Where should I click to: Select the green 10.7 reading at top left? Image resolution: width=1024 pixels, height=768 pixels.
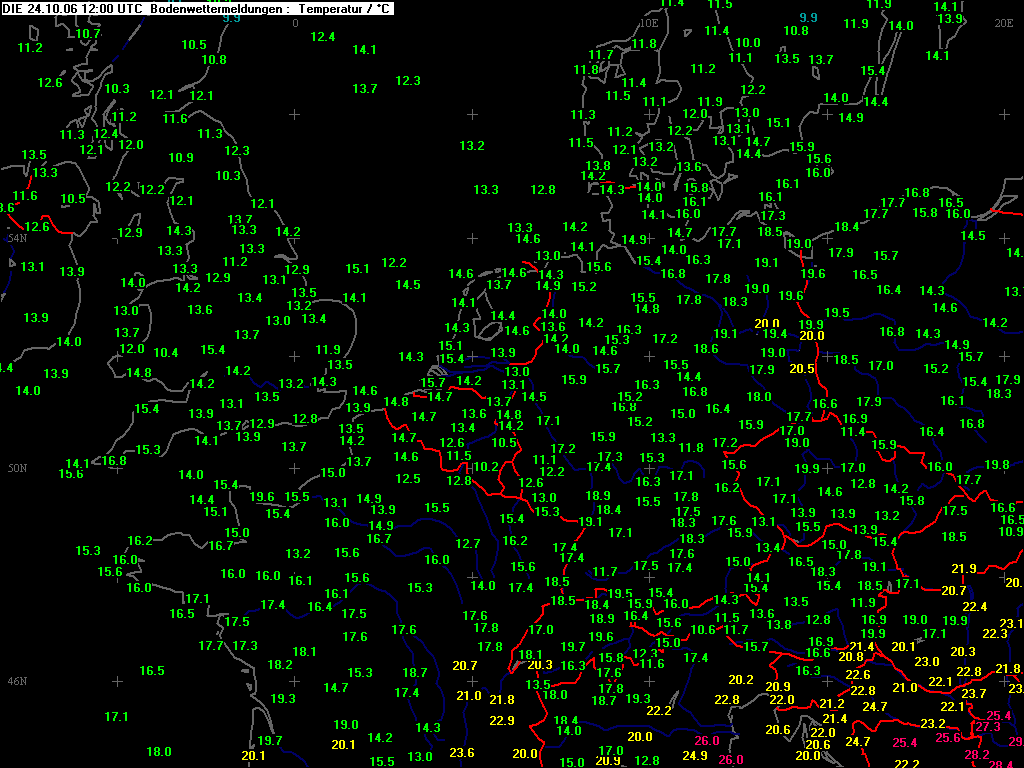(x=88, y=33)
